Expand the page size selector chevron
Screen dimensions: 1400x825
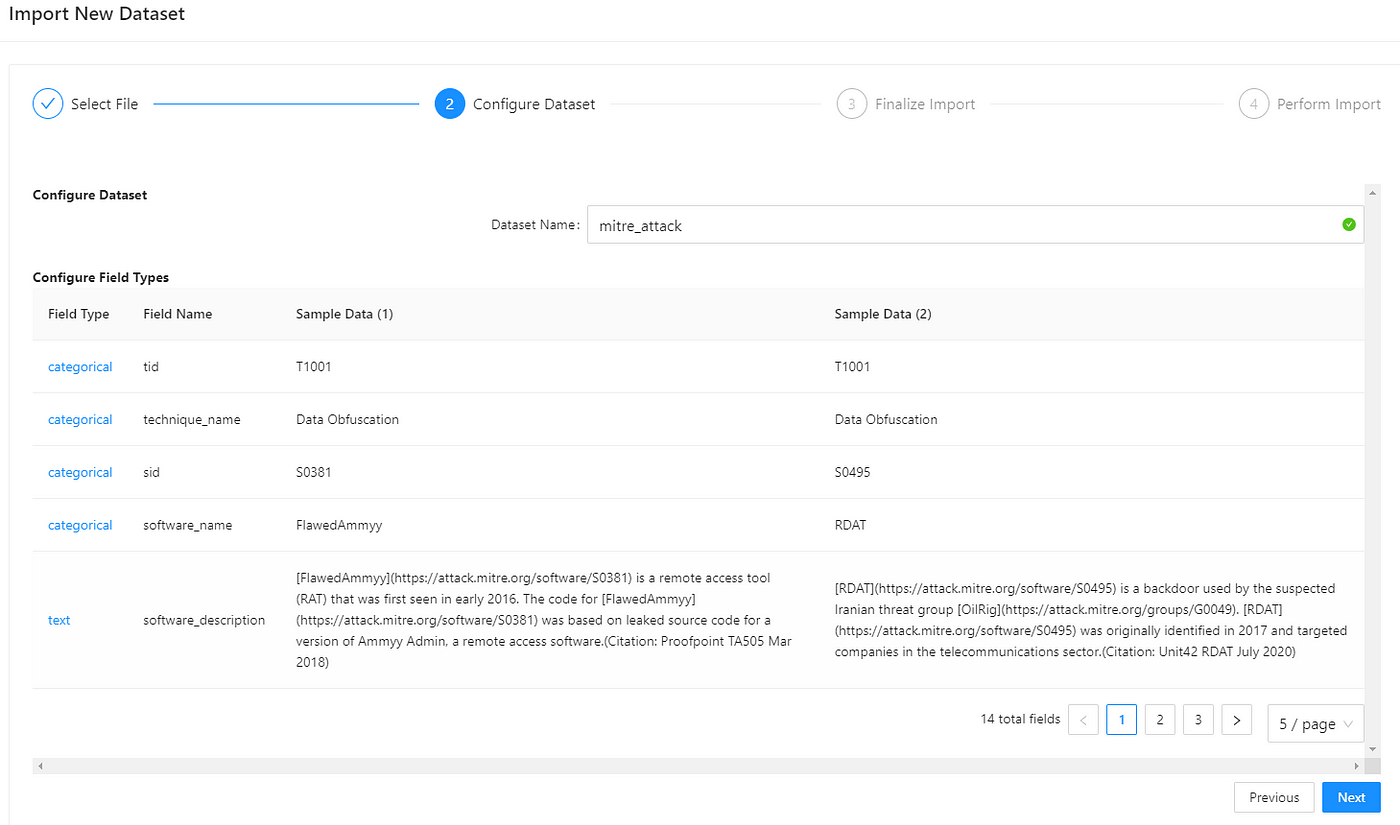[1351, 723]
